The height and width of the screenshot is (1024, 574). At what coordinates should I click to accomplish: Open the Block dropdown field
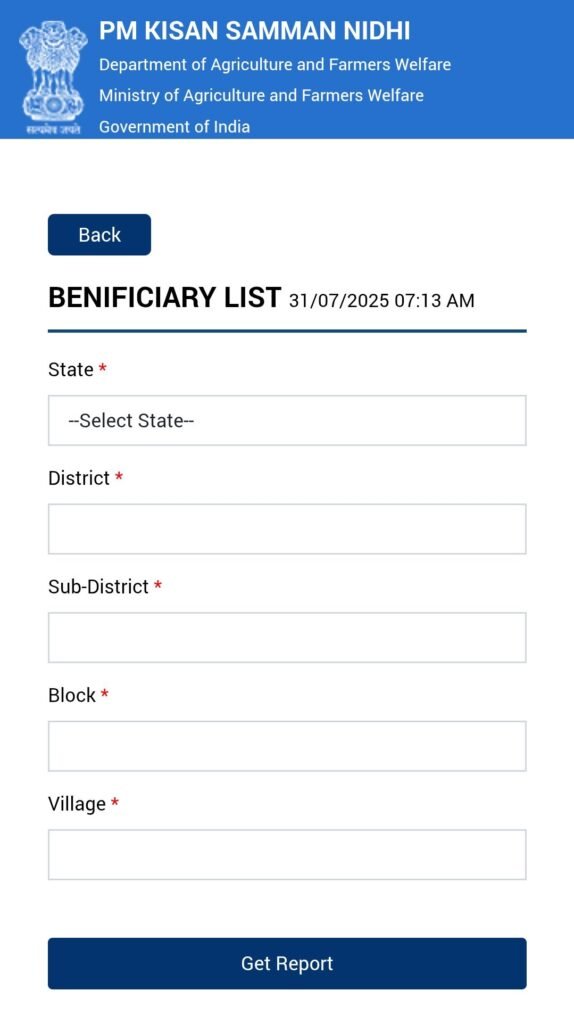[x=287, y=746]
